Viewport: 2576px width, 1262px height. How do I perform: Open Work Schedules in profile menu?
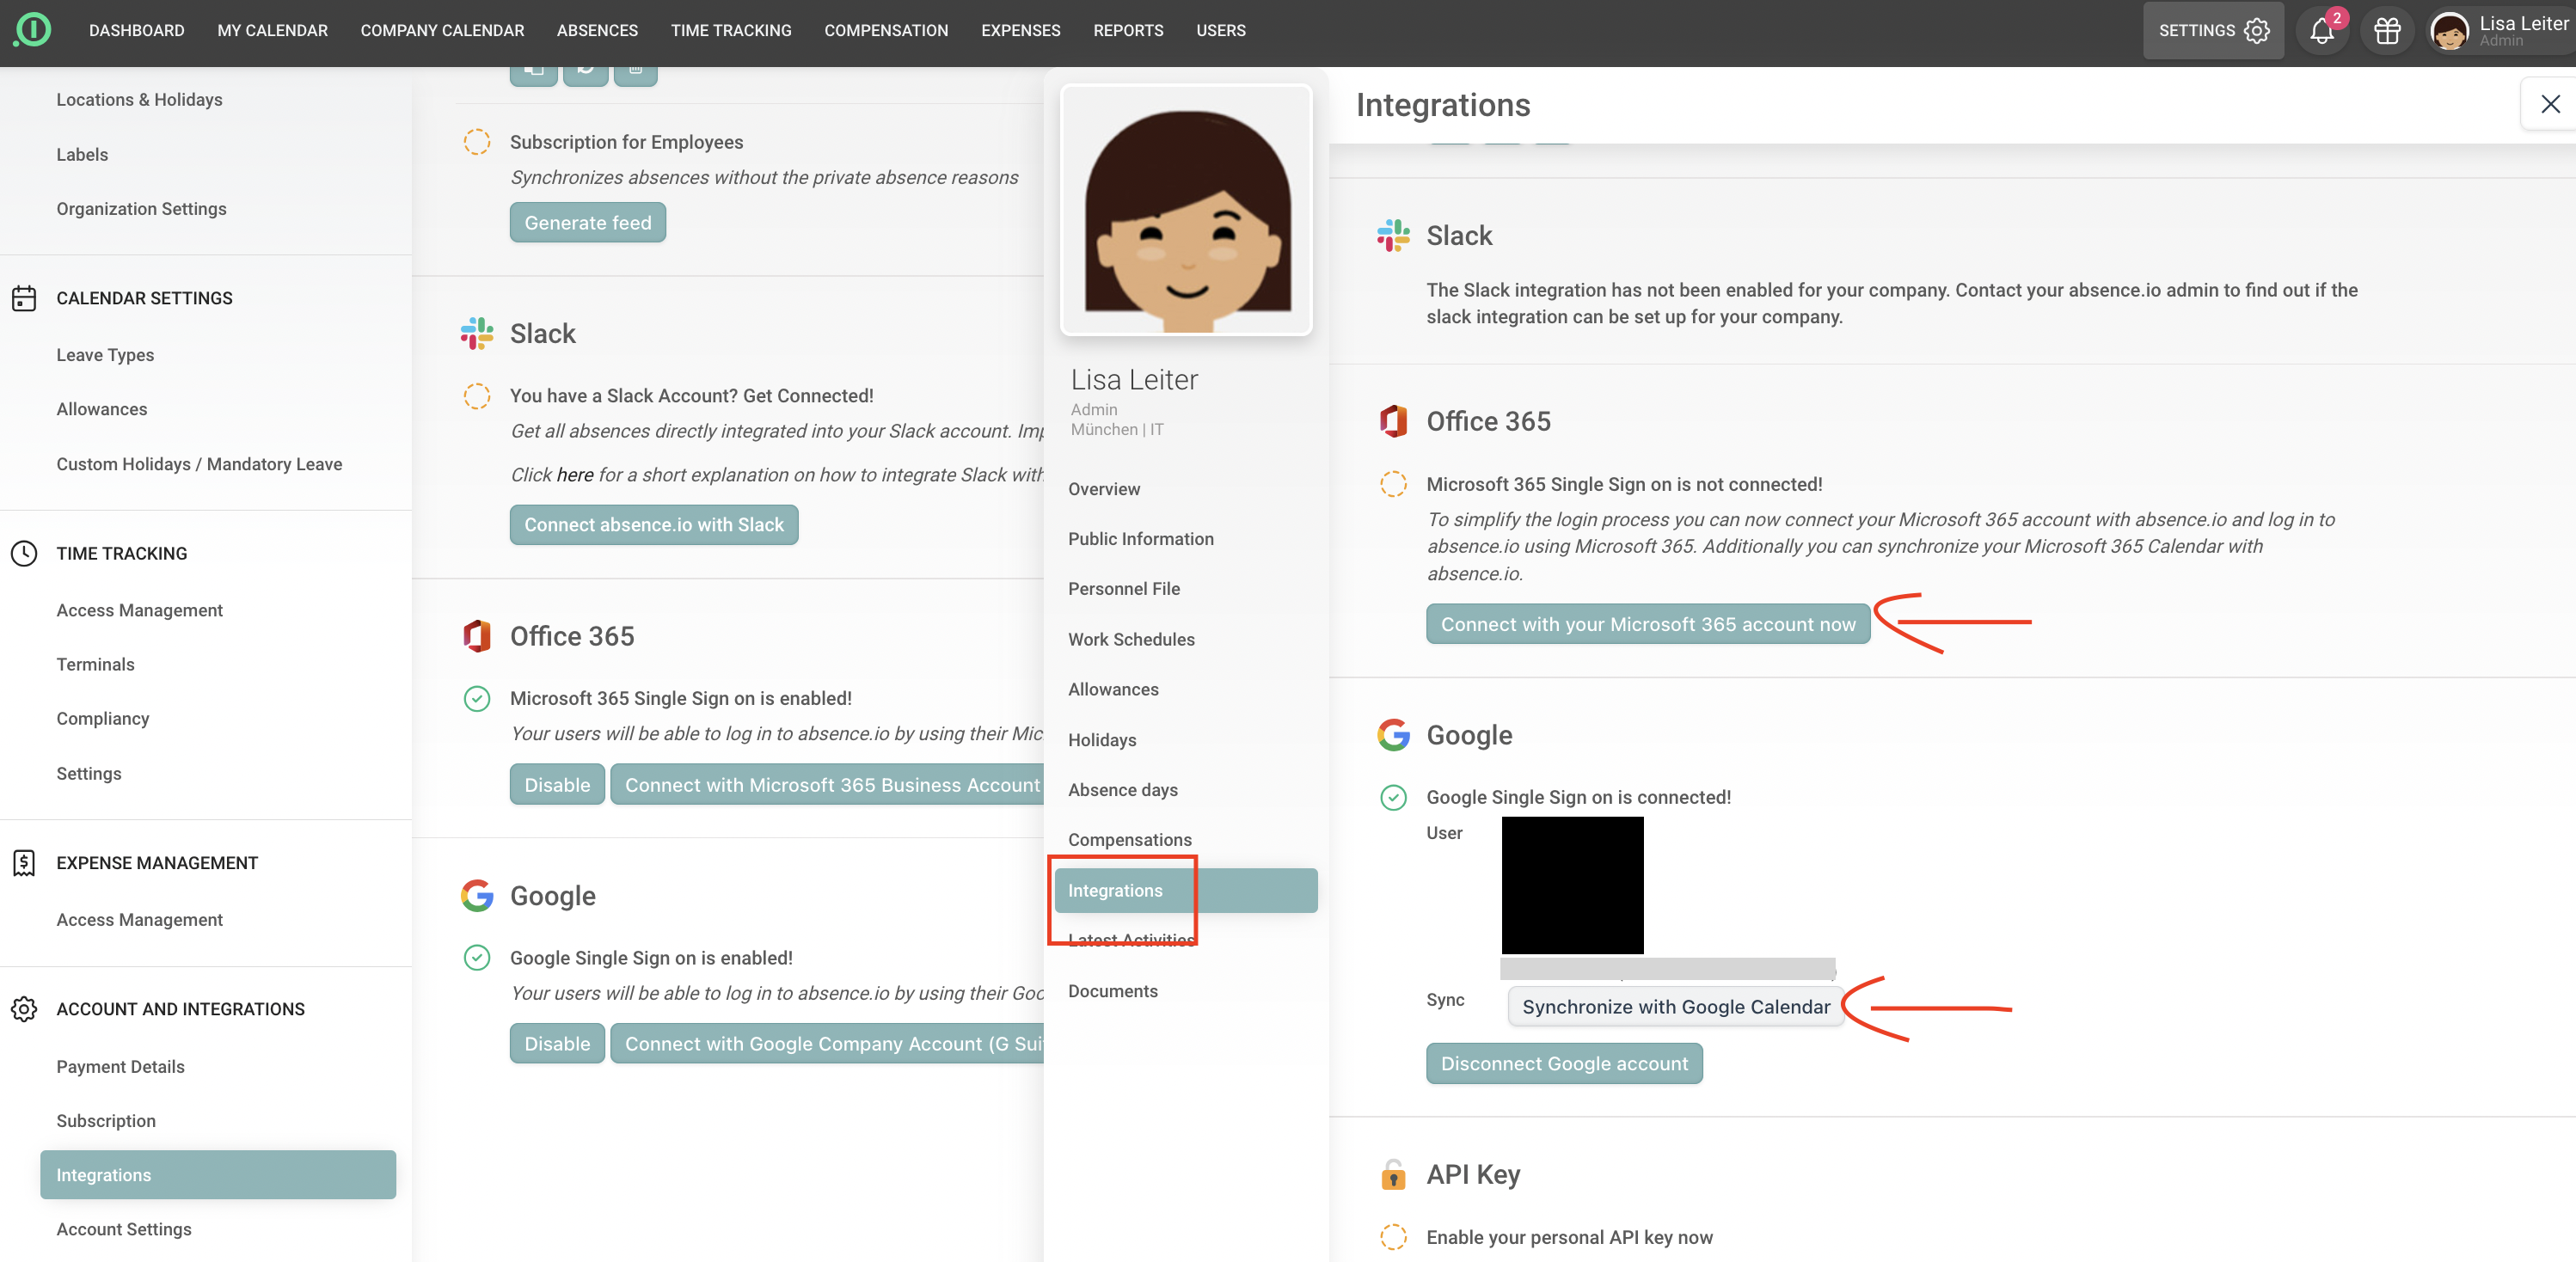(1131, 639)
